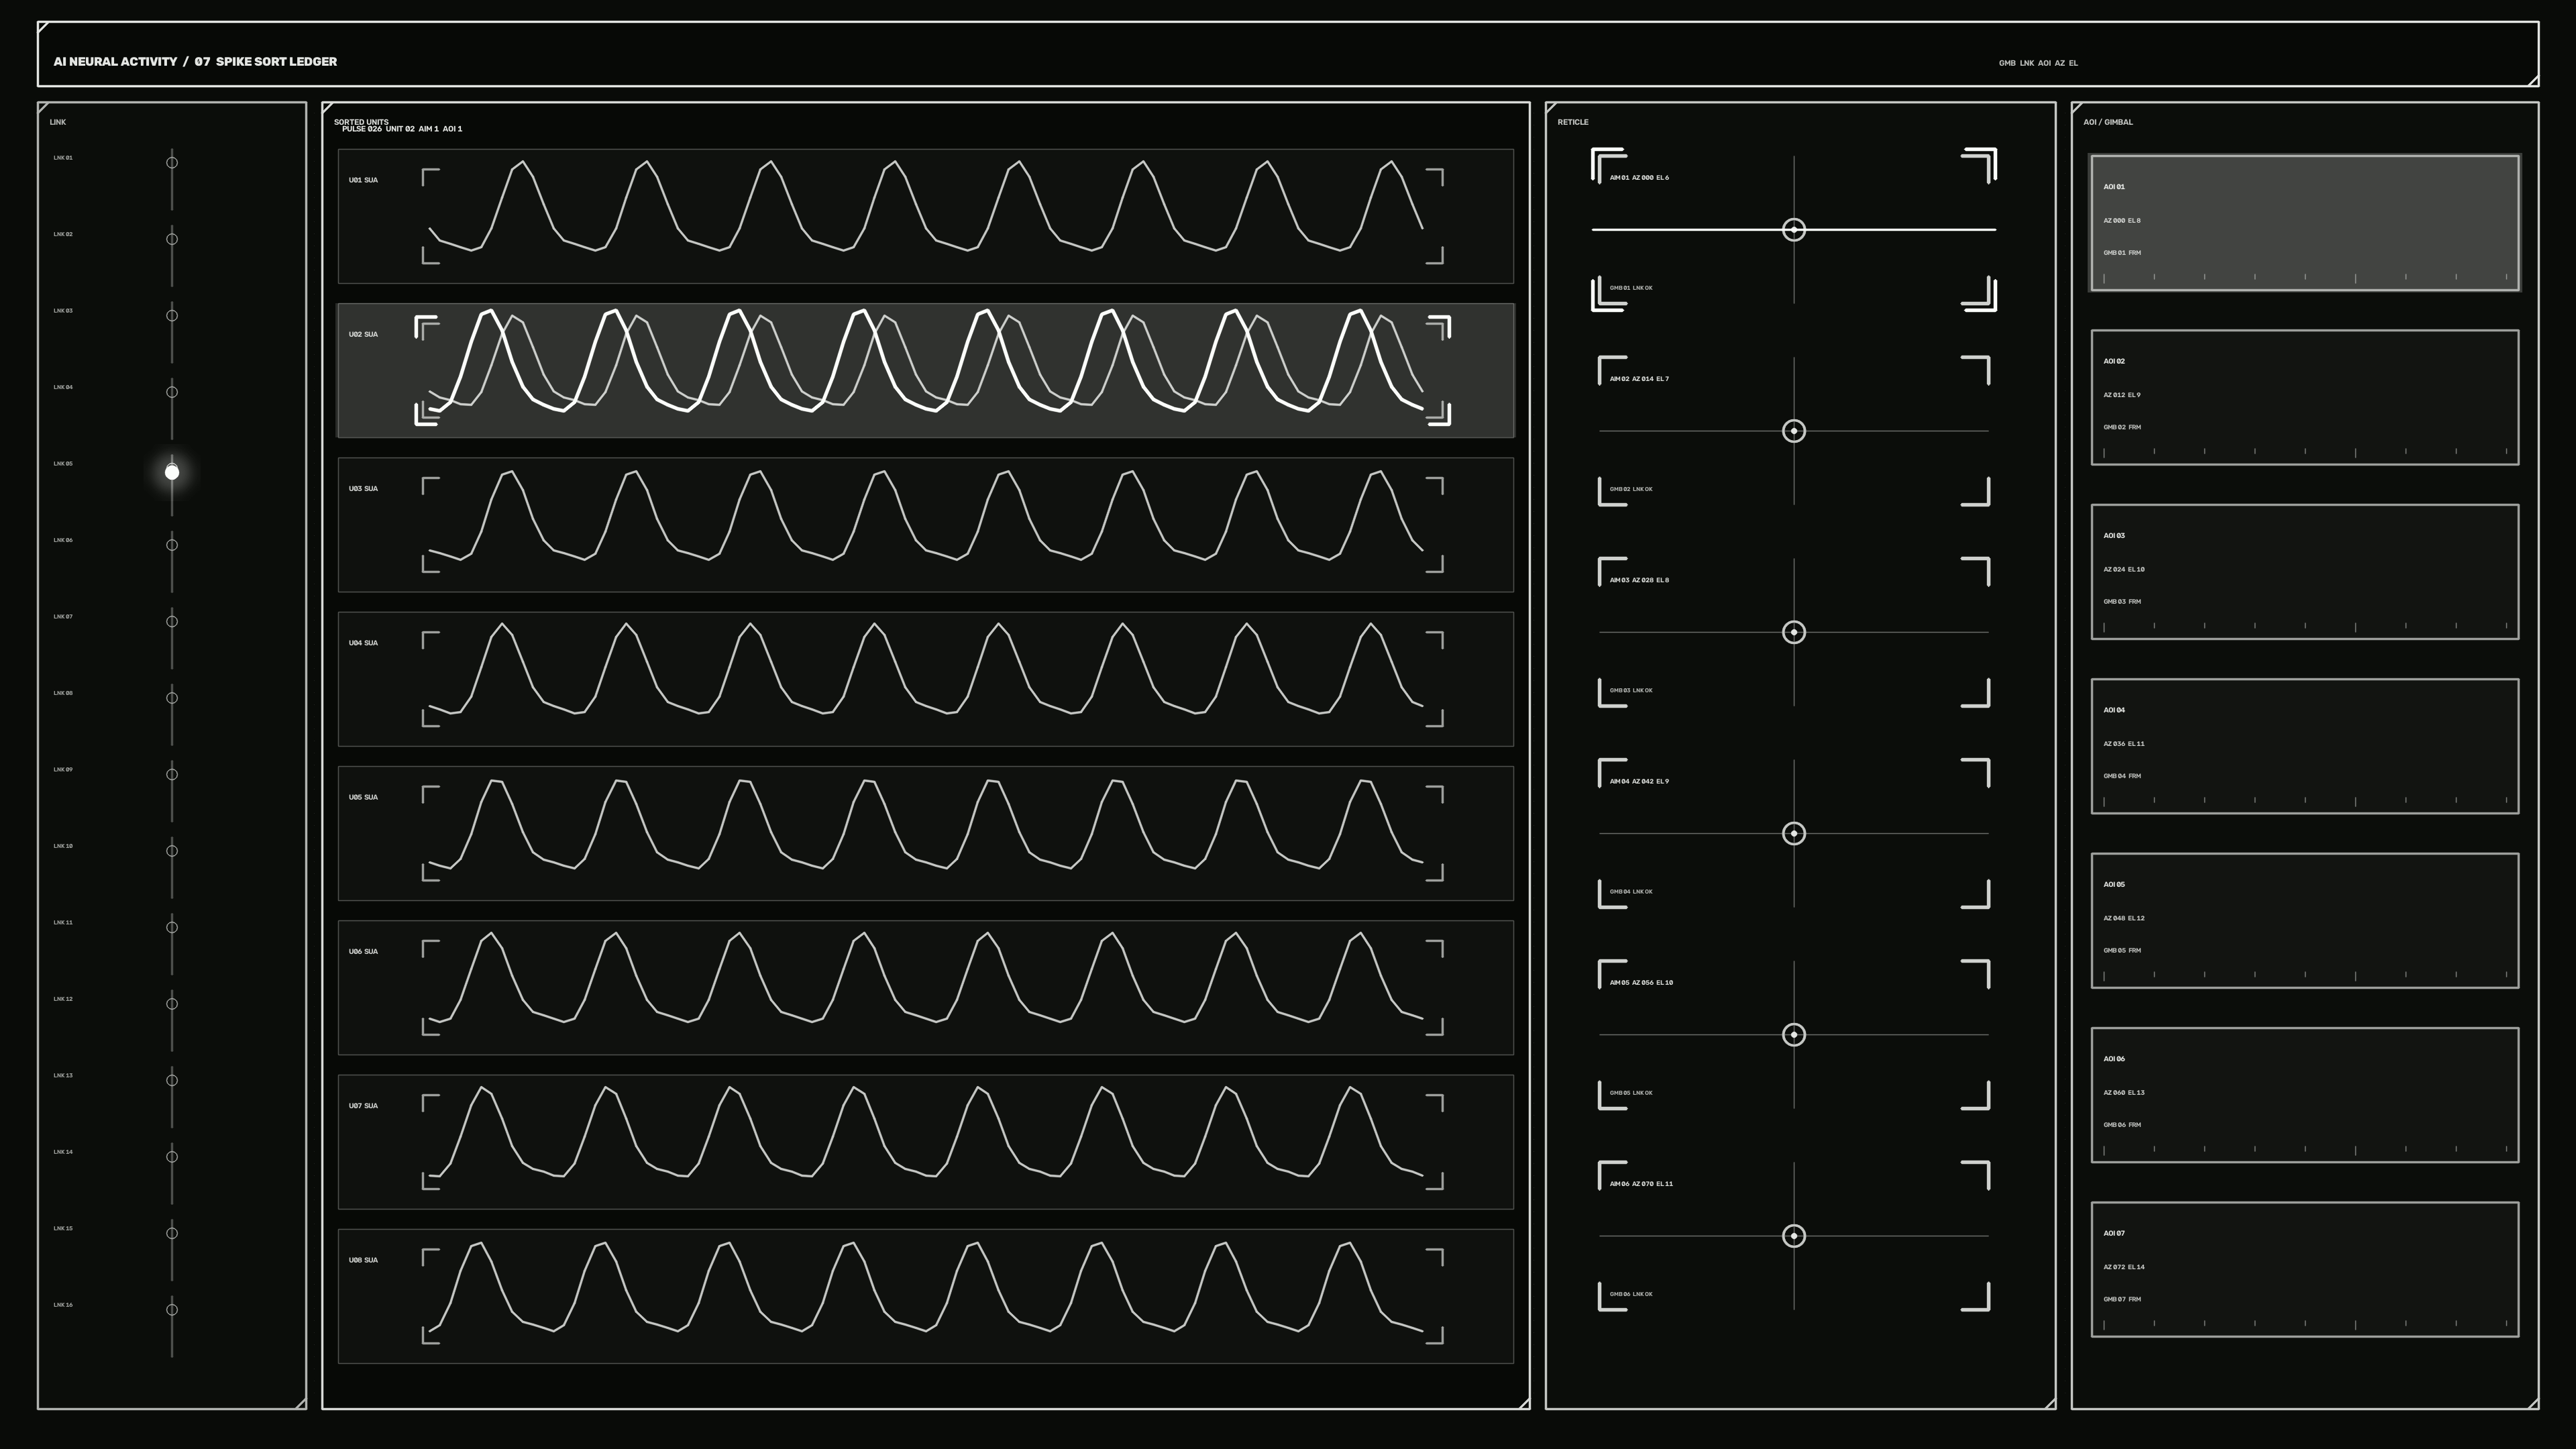Screen dimensions: 2576x1449
Task: Click the 'GMB 06 LNK OK' status text
Action: click(x=1631, y=1294)
